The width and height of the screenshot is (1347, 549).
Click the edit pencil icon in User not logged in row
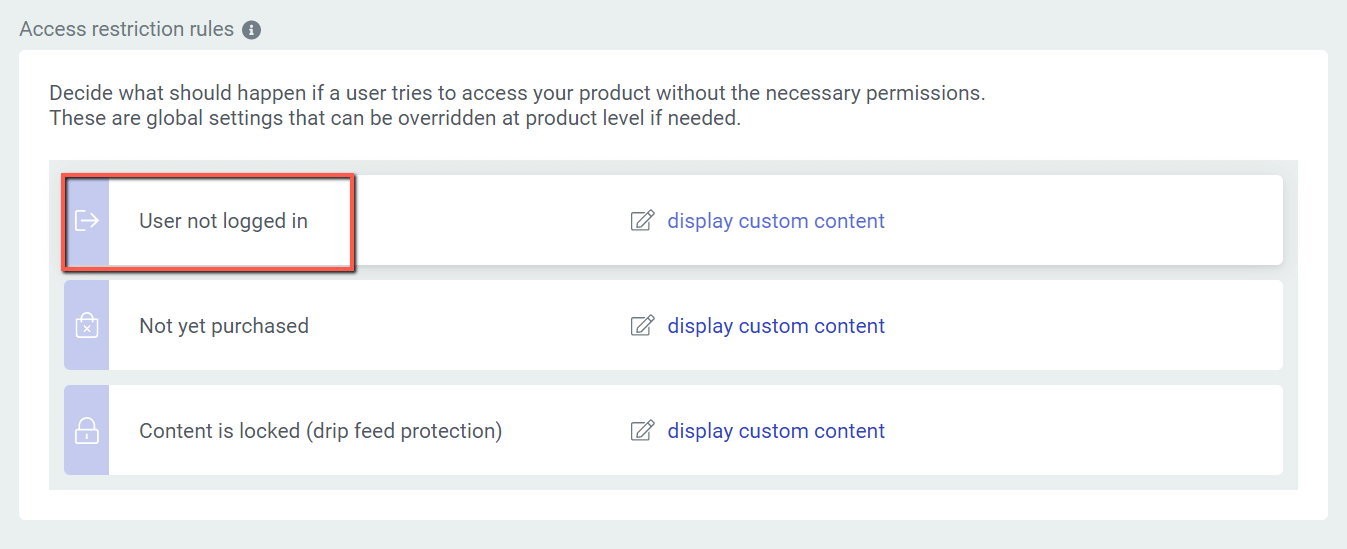click(642, 221)
